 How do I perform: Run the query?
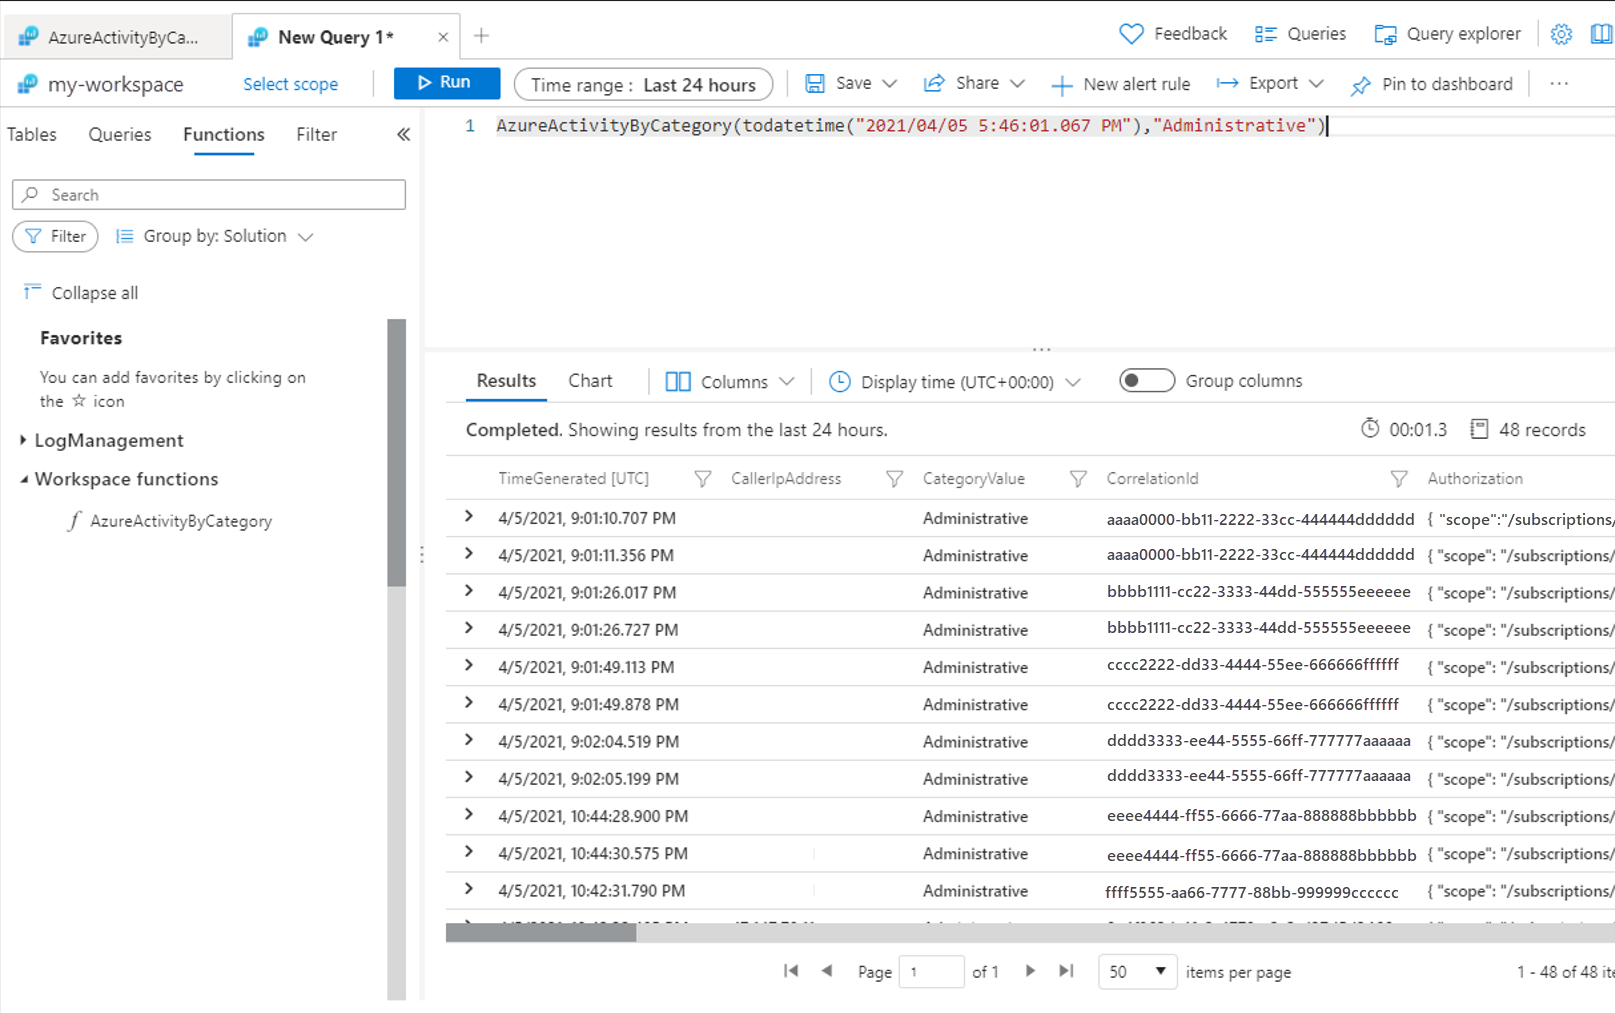point(446,83)
